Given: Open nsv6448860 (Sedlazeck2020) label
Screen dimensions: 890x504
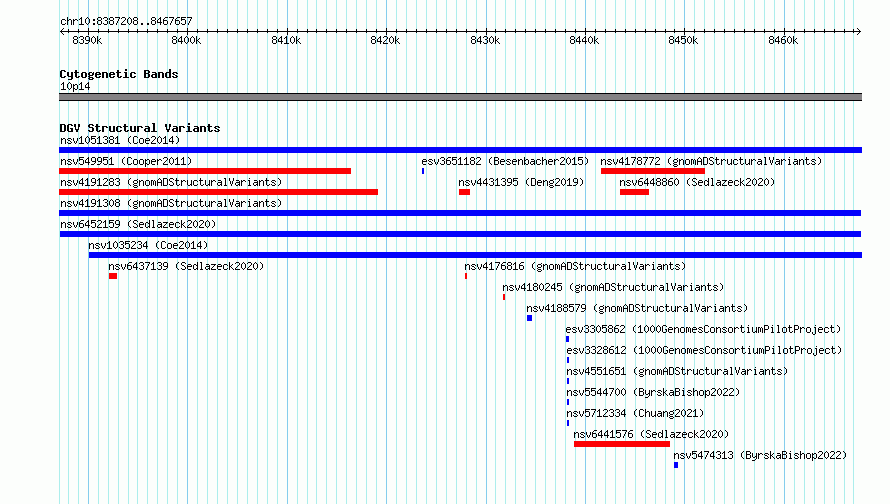Looking at the screenshot, I should tap(697, 182).
